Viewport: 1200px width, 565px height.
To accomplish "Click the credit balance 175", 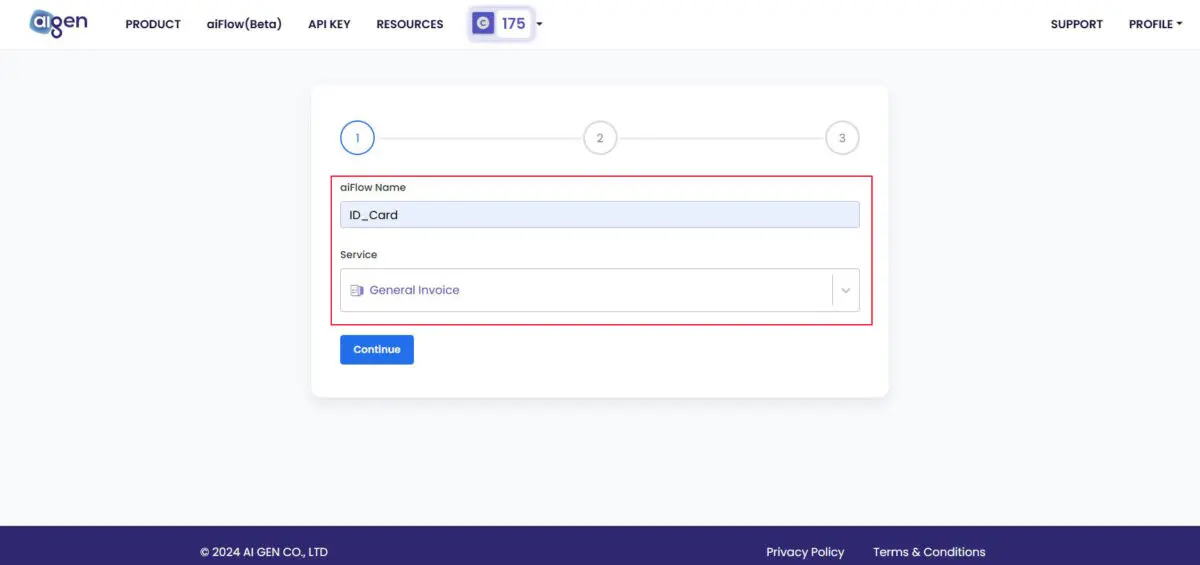I will (513, 24).
